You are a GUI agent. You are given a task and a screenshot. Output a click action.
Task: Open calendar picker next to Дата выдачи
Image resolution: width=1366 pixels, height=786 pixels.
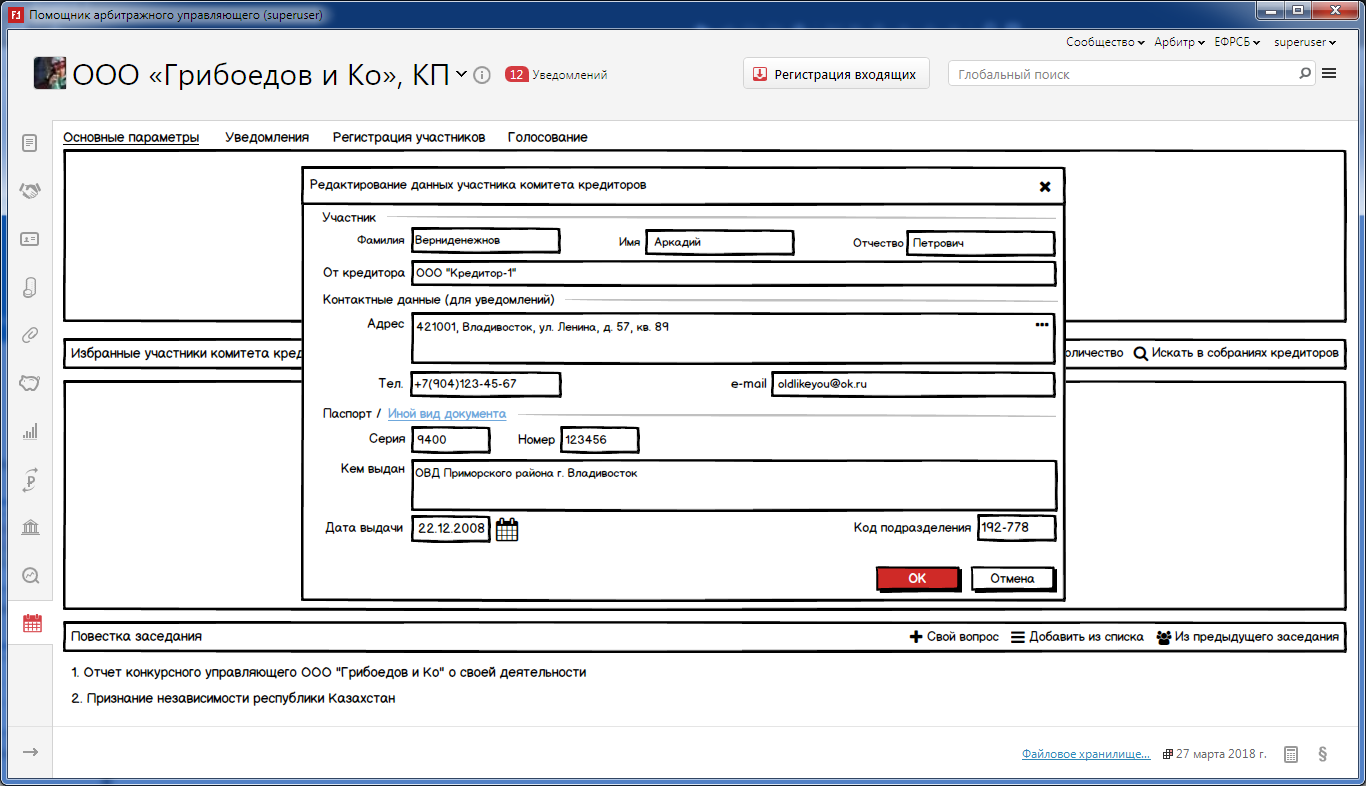pyautogui.click(x=507, y=529)
